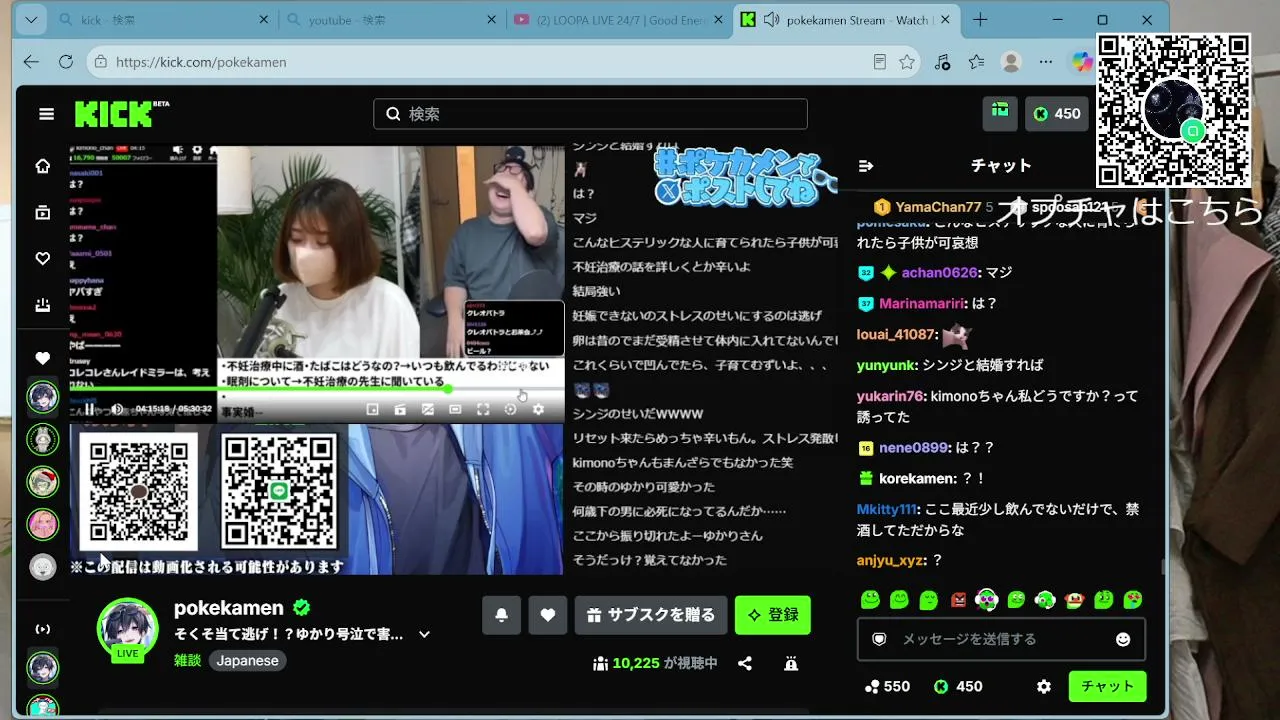
Task: Click the browser address bar URL
Action: coord(201,62)
